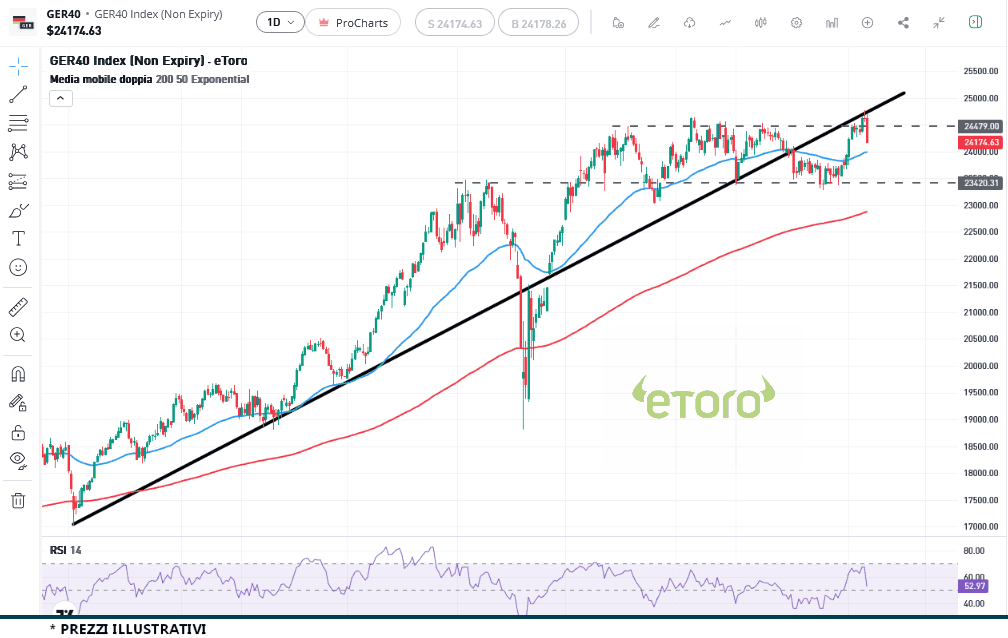
Task: Open chart settings gear icon
Action: point(796,22)
